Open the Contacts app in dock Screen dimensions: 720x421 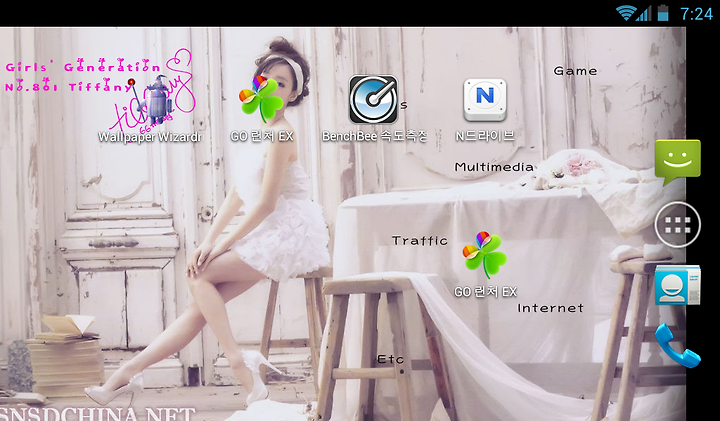(678, 285)
